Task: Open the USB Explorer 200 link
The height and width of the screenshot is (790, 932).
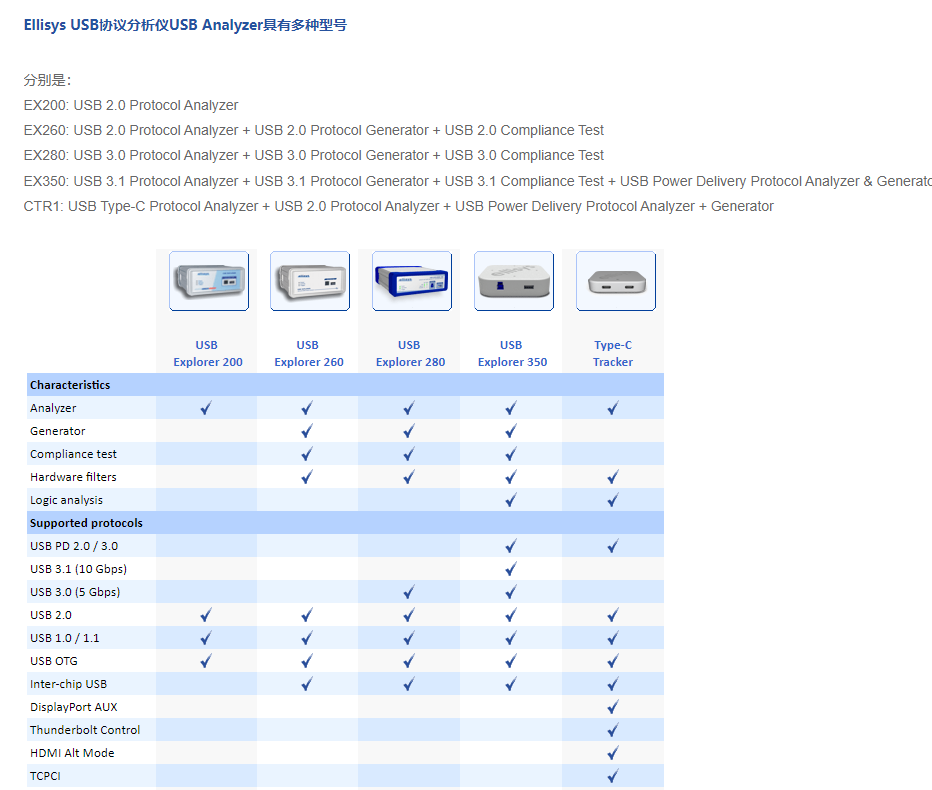Action: tap(207, 354)
